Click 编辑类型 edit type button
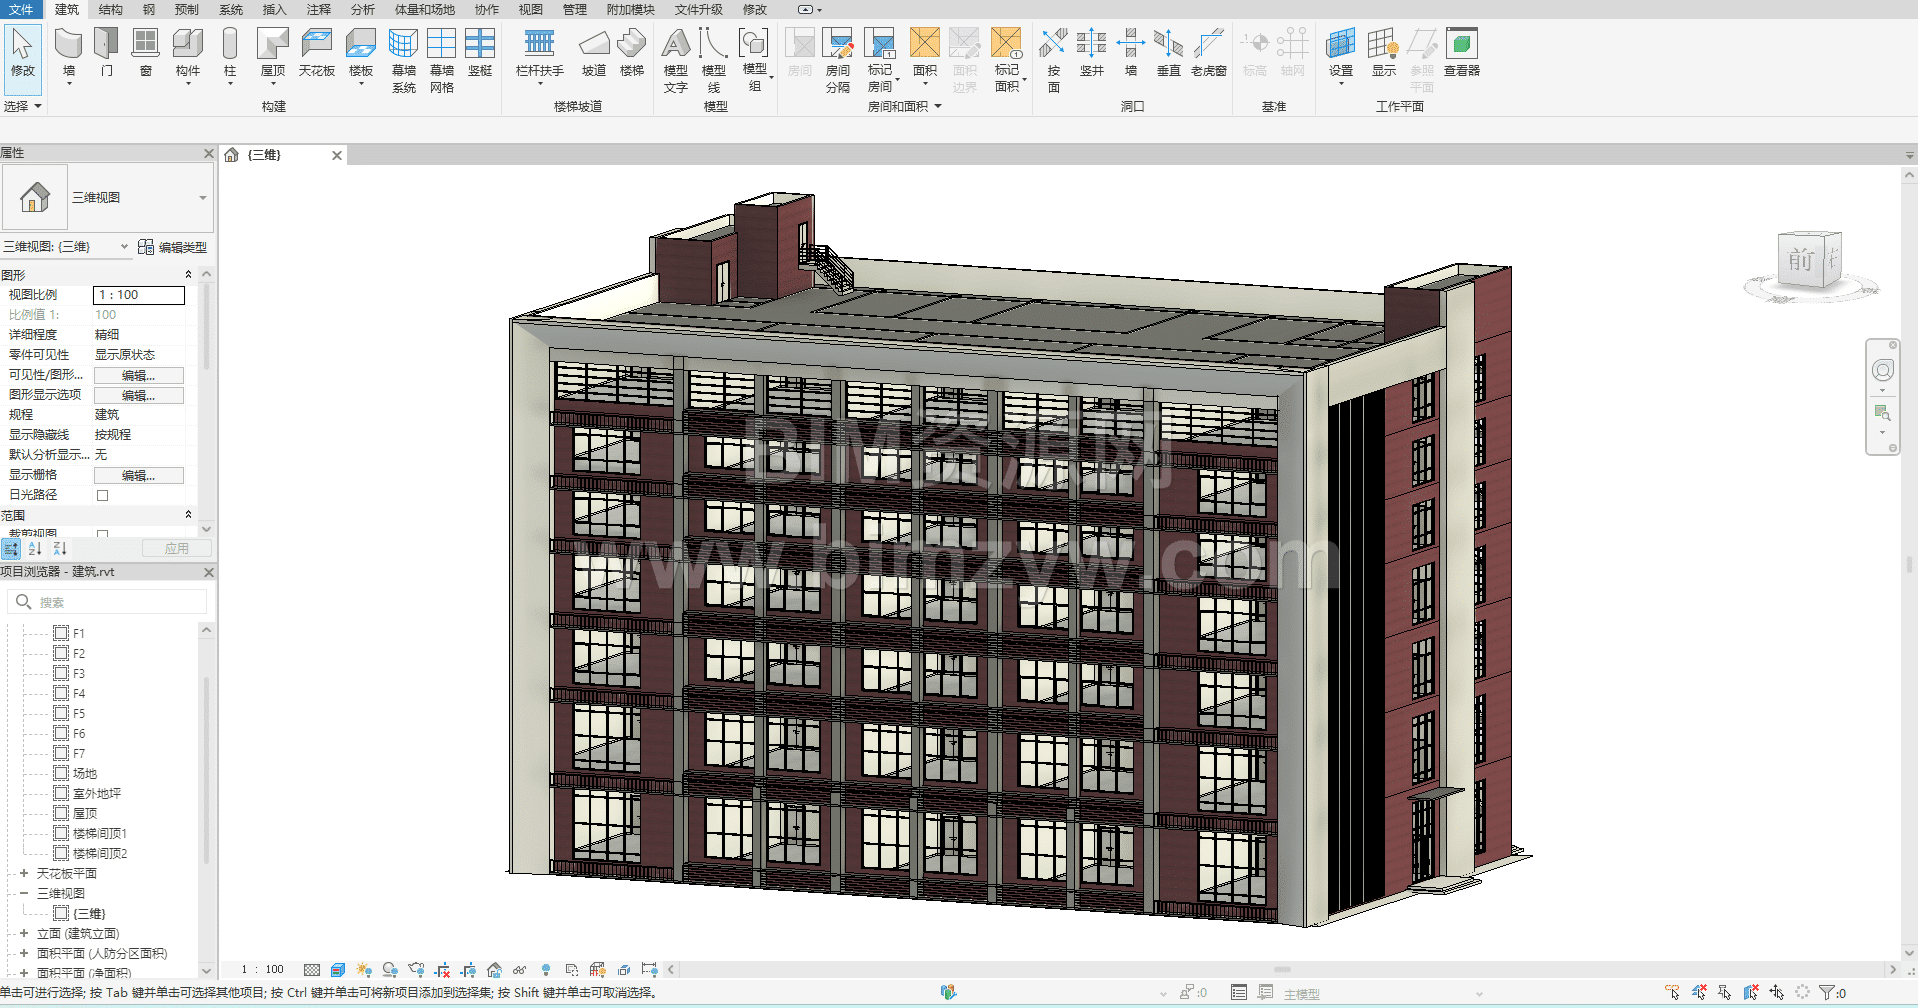Image resolution: width=1918 pixels, height=1008 pixels. click(x=173, y=247)
